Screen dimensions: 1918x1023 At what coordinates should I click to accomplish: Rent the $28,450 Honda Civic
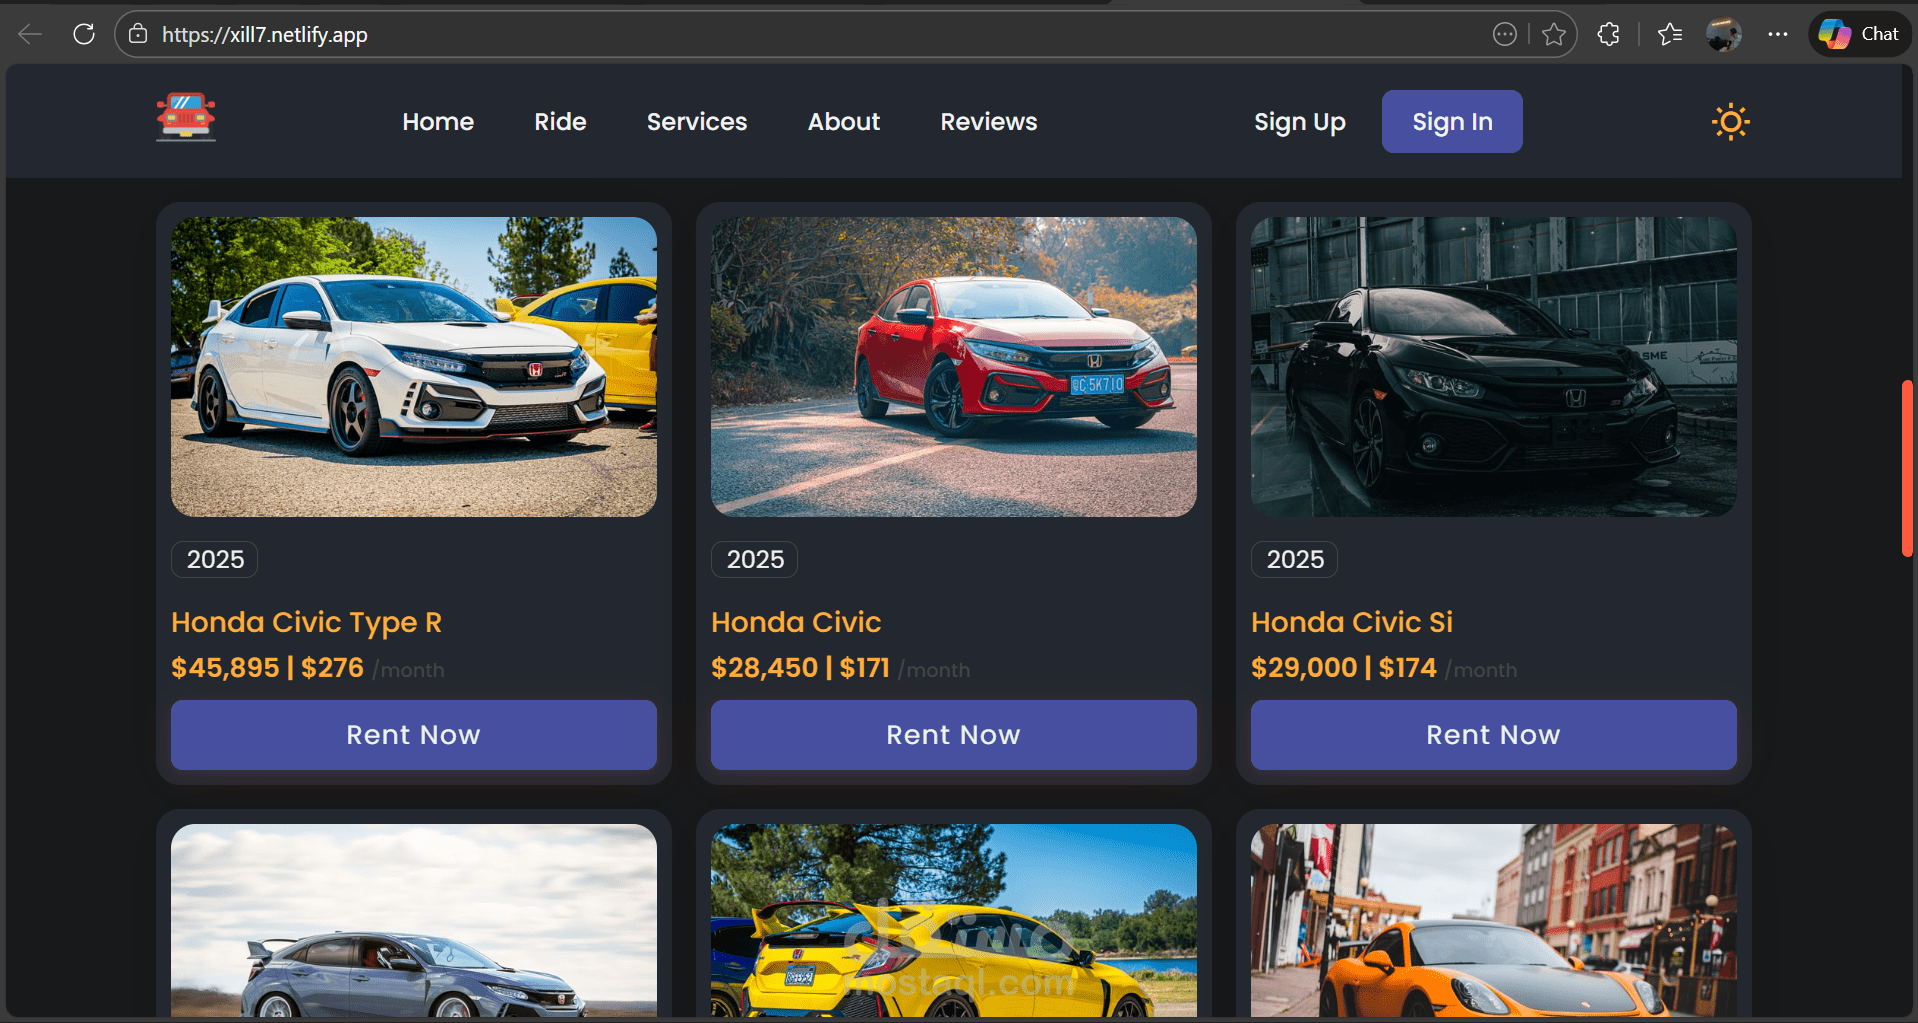954,735
